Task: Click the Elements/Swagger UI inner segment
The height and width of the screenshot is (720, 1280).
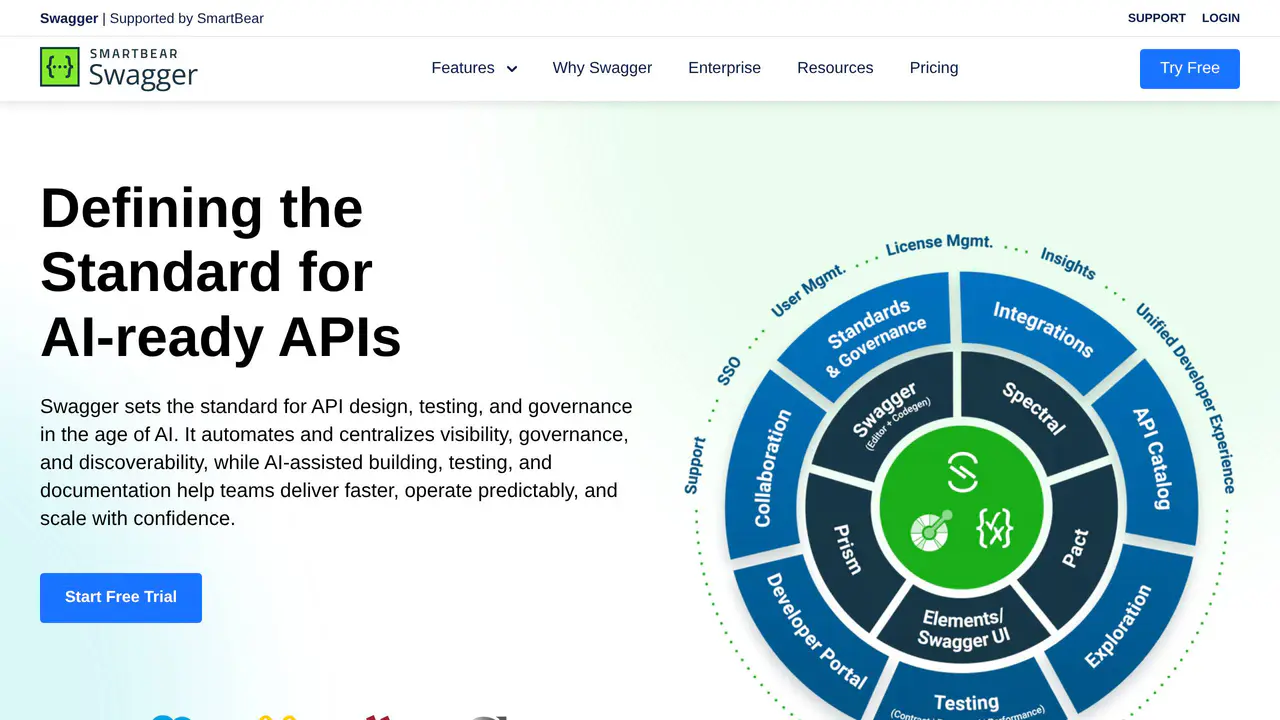Action: [x=962, y=628]
